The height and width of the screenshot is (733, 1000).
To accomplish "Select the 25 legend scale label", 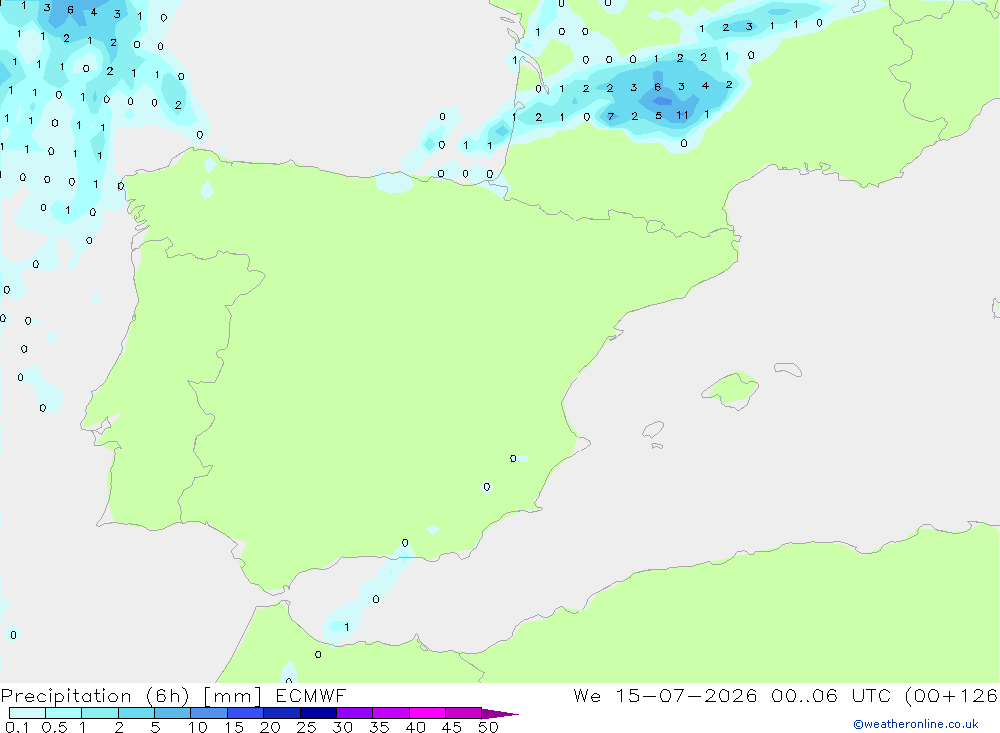I will pos(307,727).
